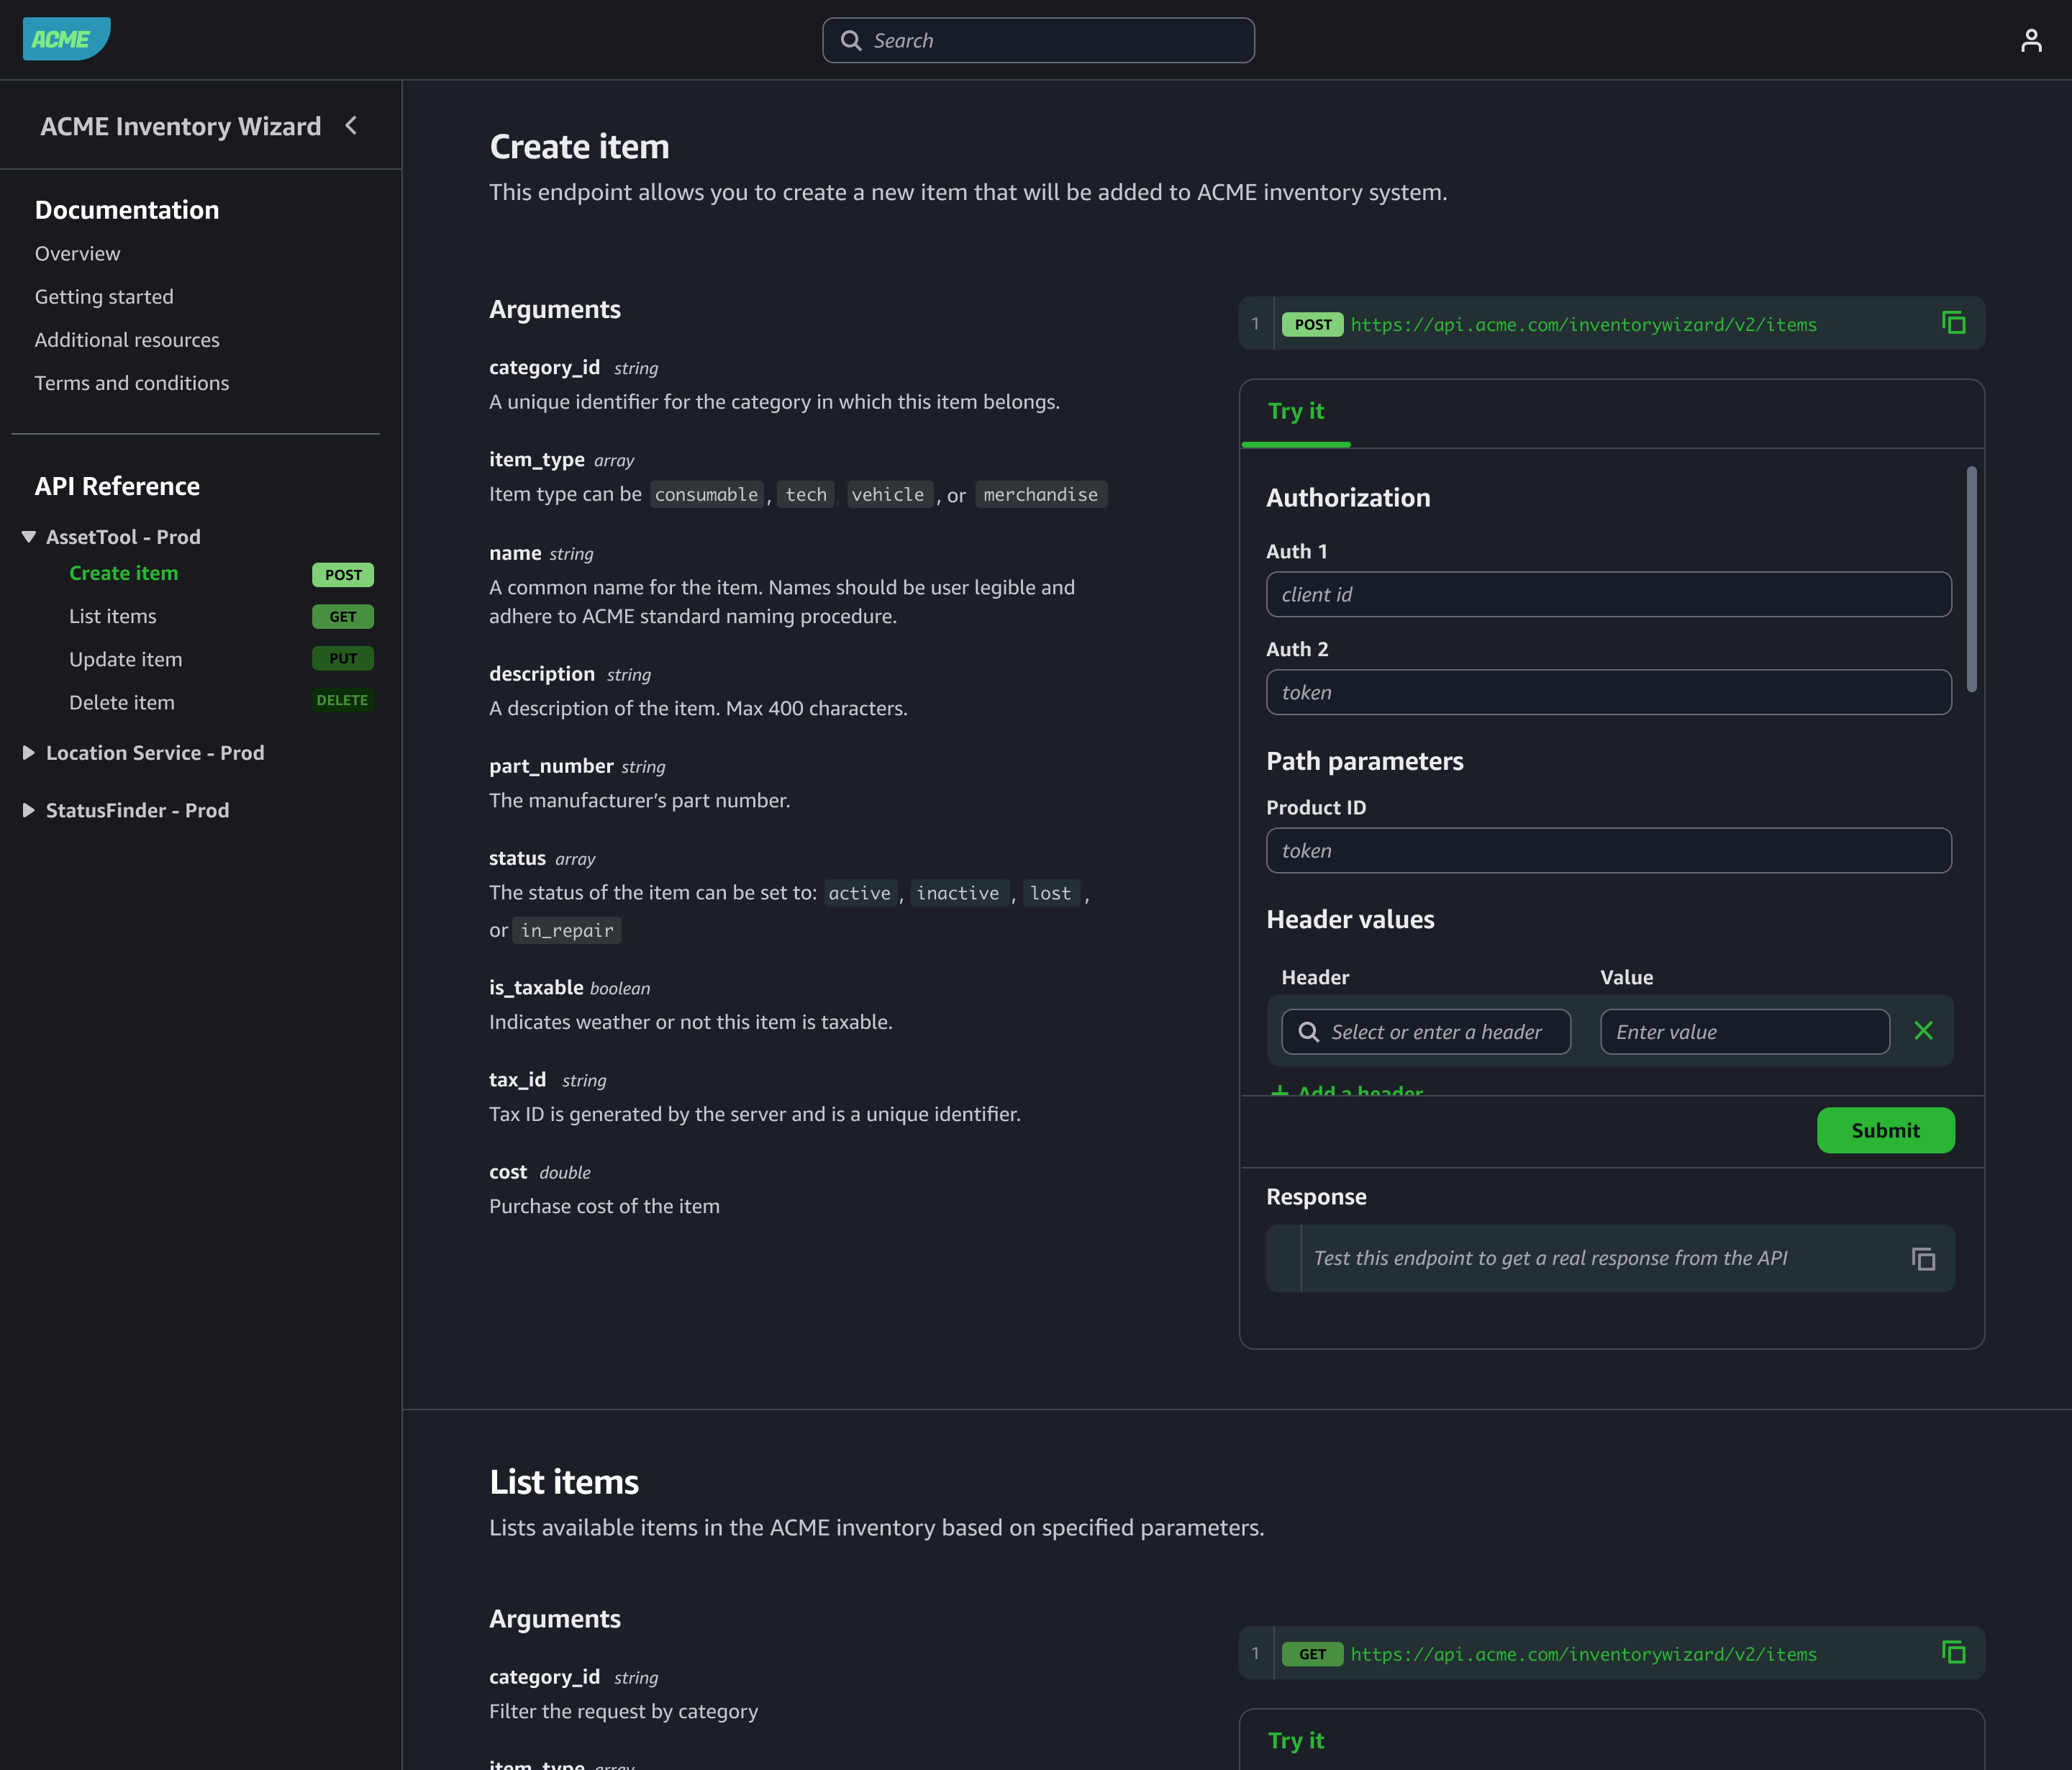Open the user profile icon

(x=2030, y=40)
